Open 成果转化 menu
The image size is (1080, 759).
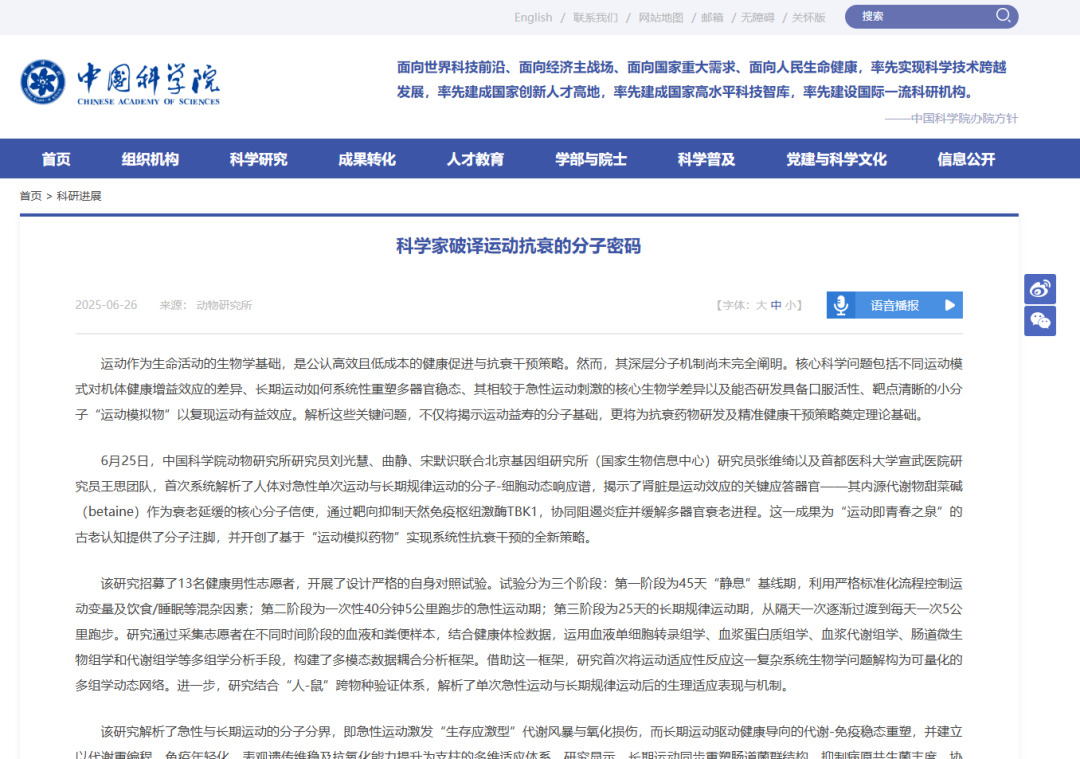click(x=367, y=159)
